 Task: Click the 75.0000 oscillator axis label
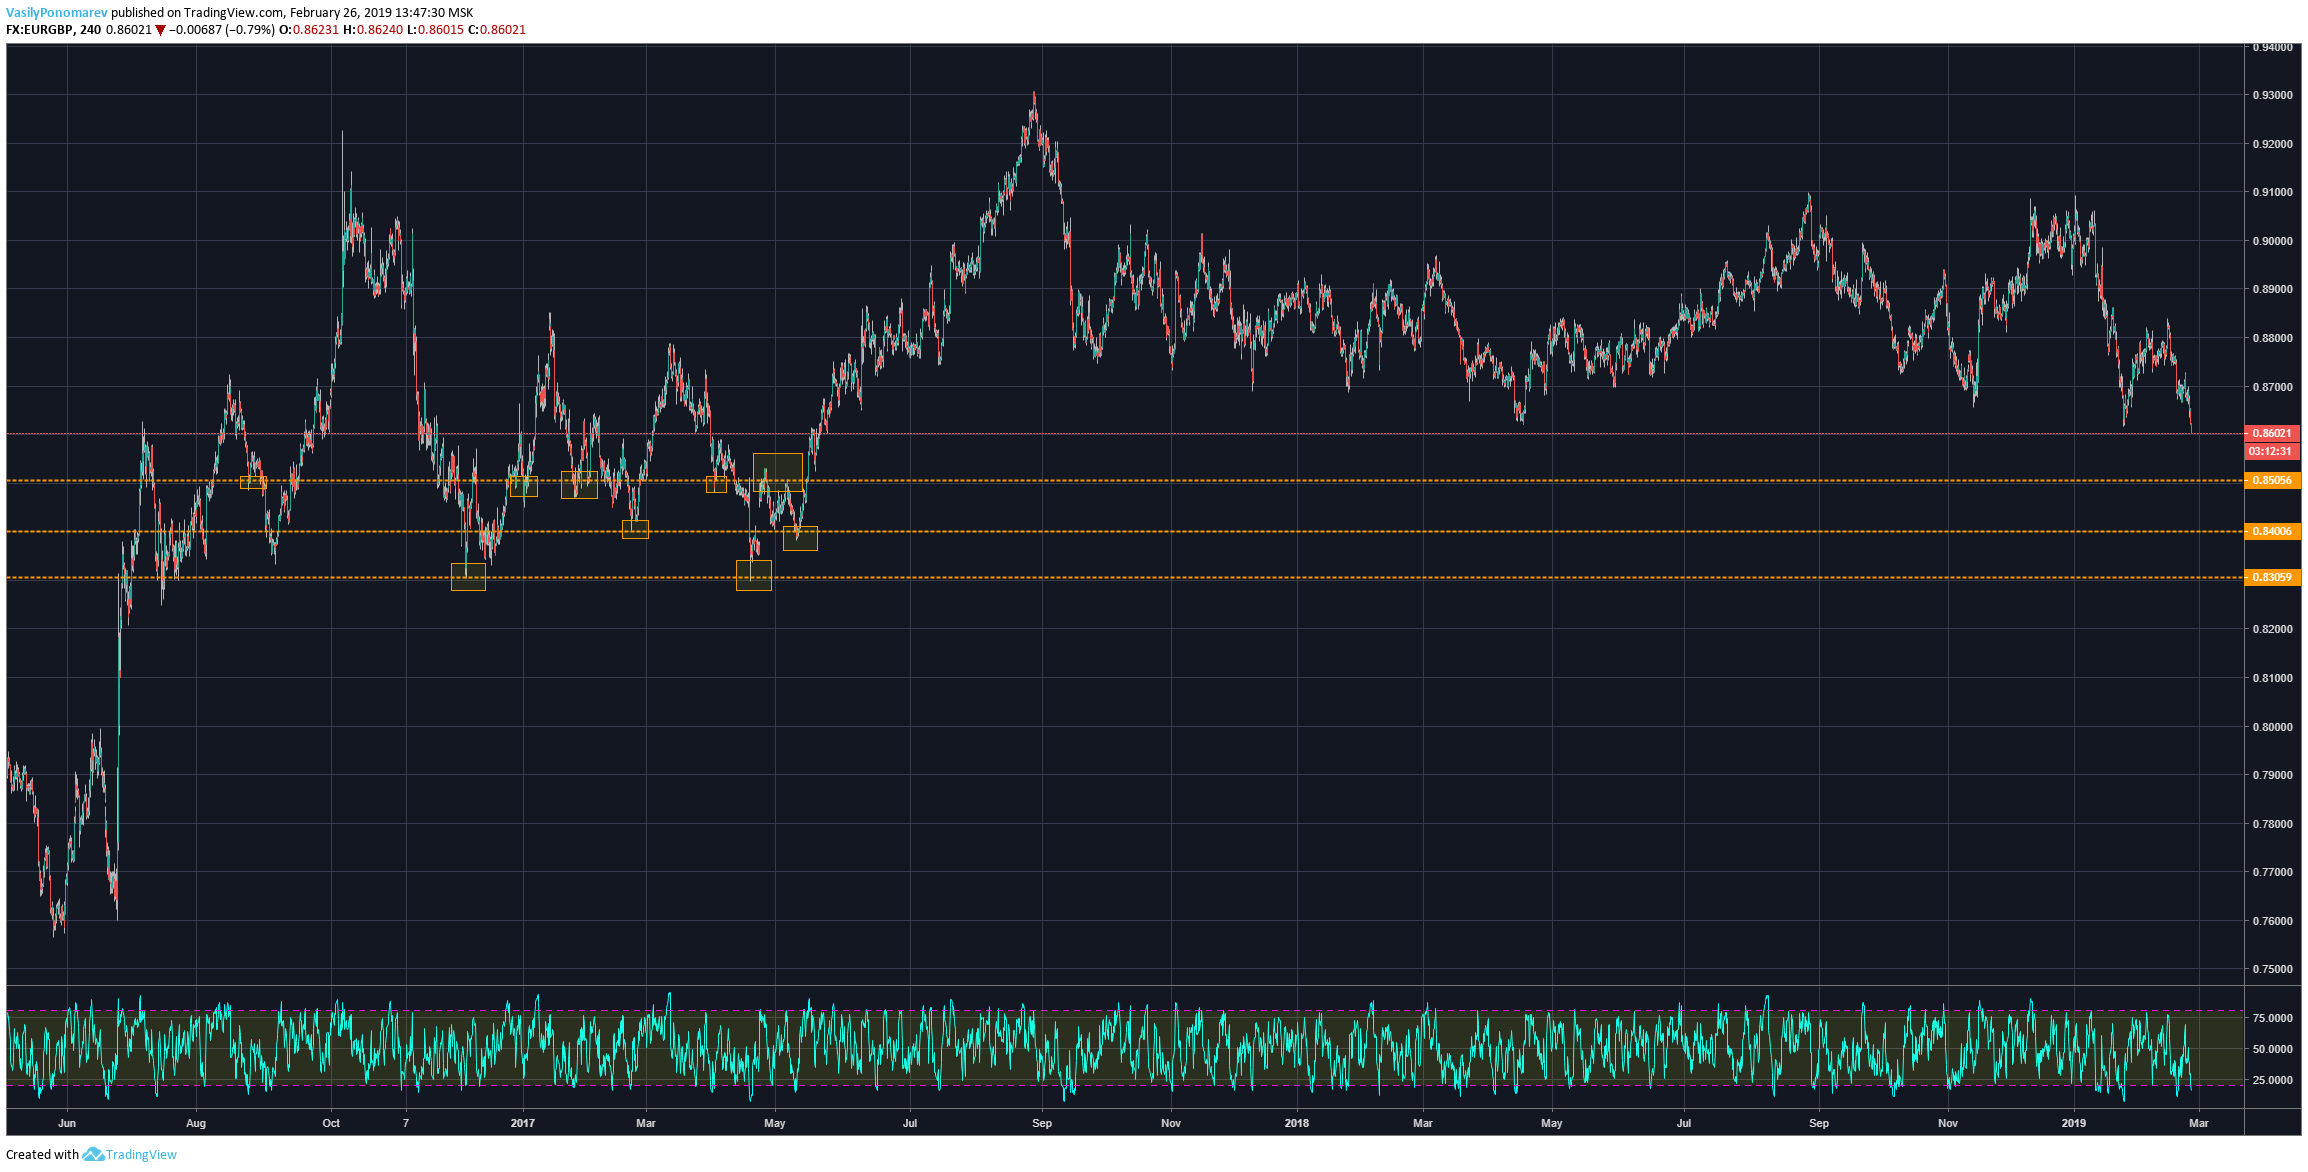pos(2272,1018)
